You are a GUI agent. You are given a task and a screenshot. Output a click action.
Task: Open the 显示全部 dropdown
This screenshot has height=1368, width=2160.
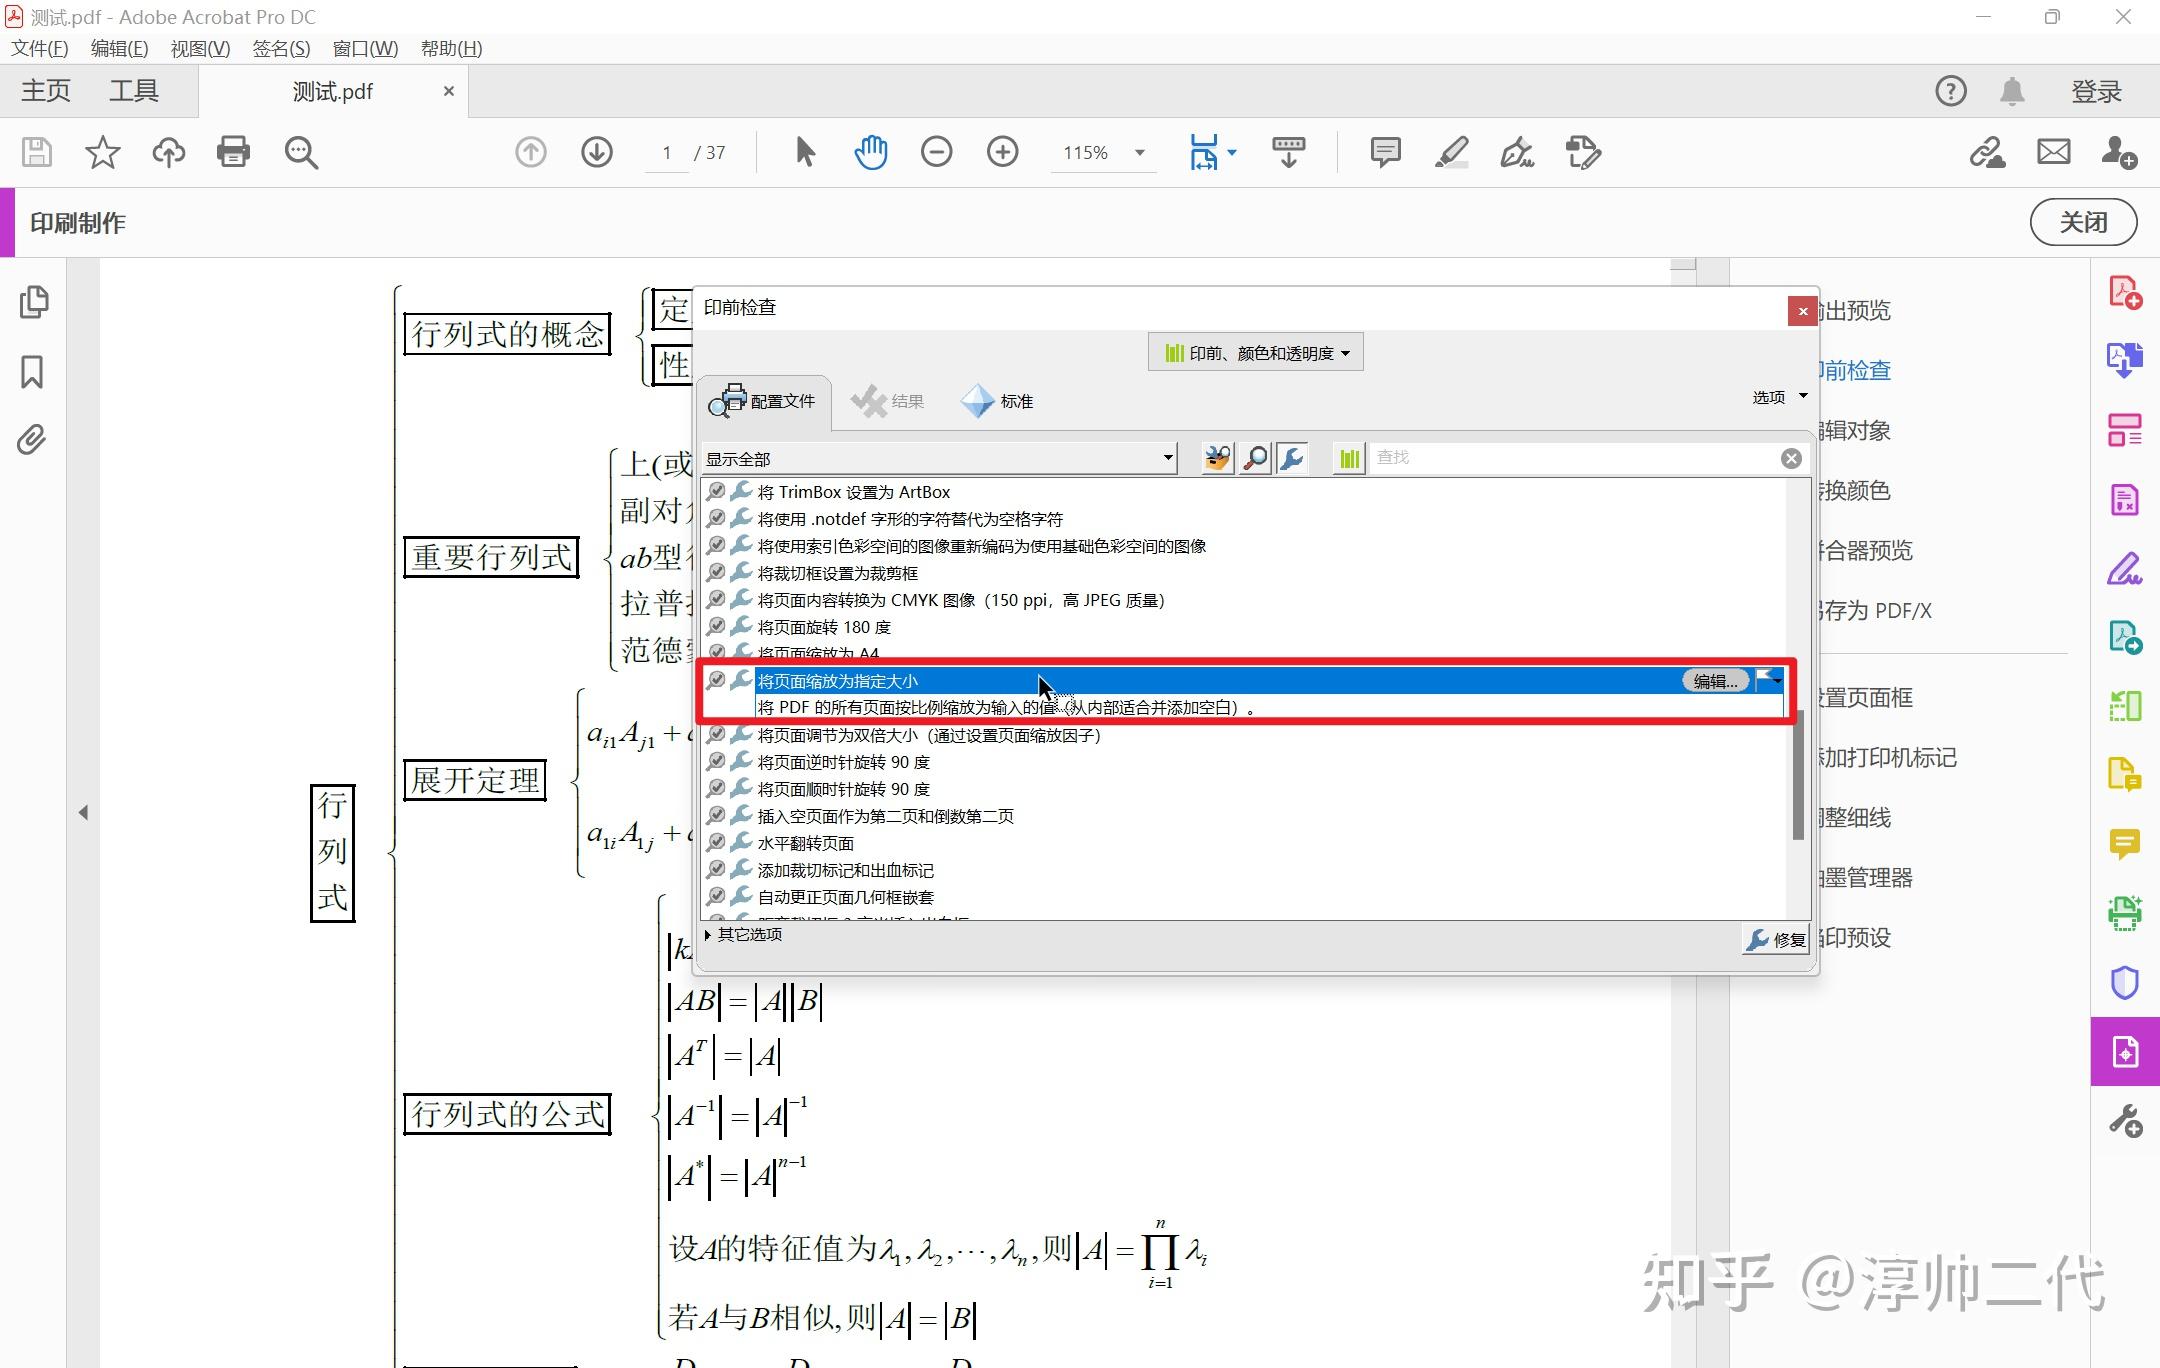(940, 458)
